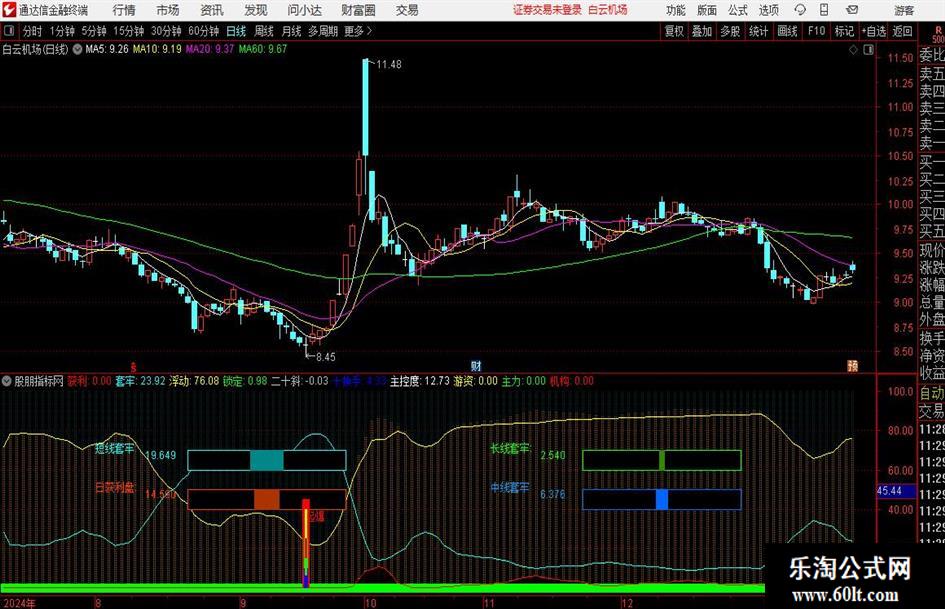This screenshot has width=945, height=609.
Task: Open the 发现 menu
Action: [x=256, y=10]
